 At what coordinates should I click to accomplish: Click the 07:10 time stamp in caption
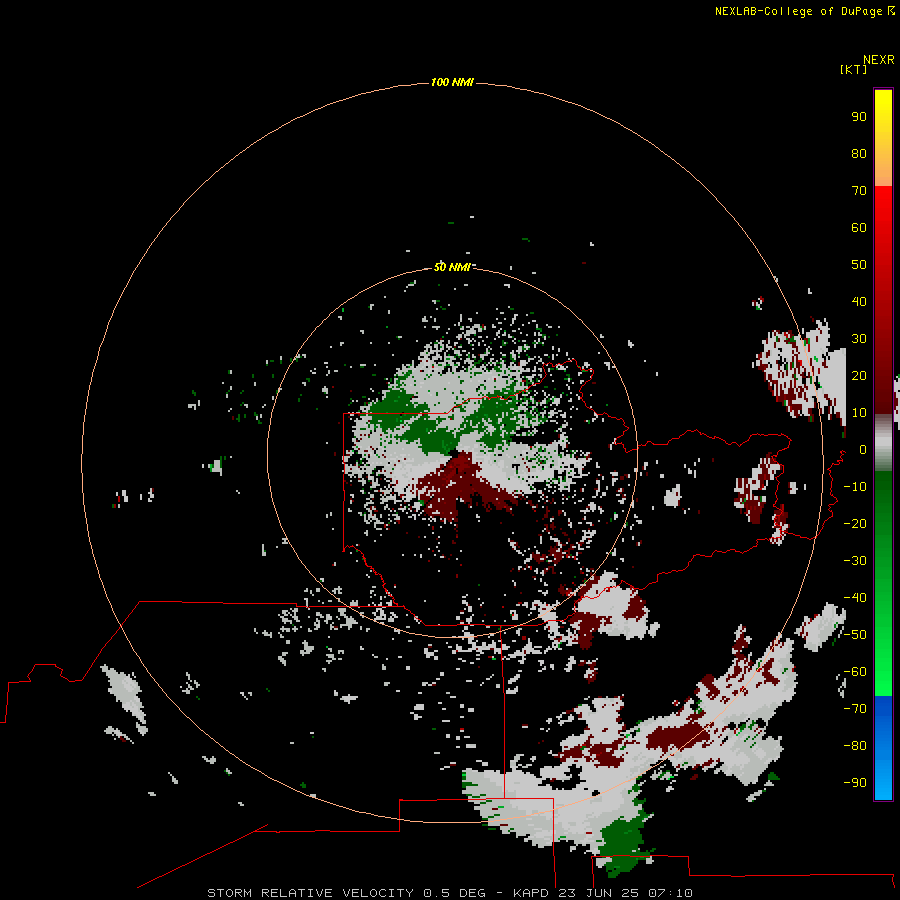(x=670, y=893)
